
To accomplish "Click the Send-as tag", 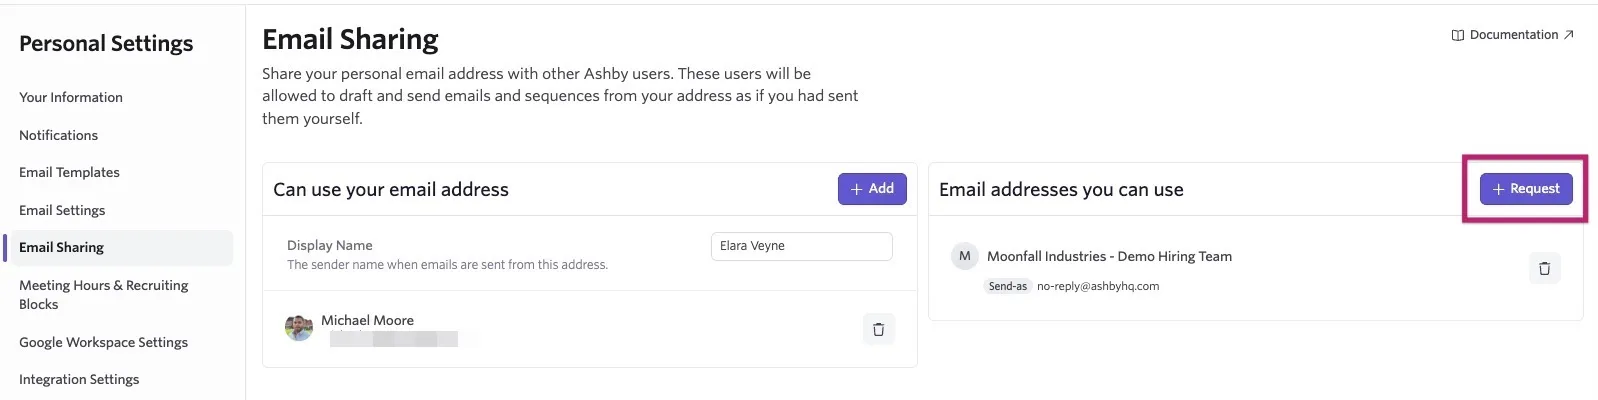I will tap(1008, 286).
